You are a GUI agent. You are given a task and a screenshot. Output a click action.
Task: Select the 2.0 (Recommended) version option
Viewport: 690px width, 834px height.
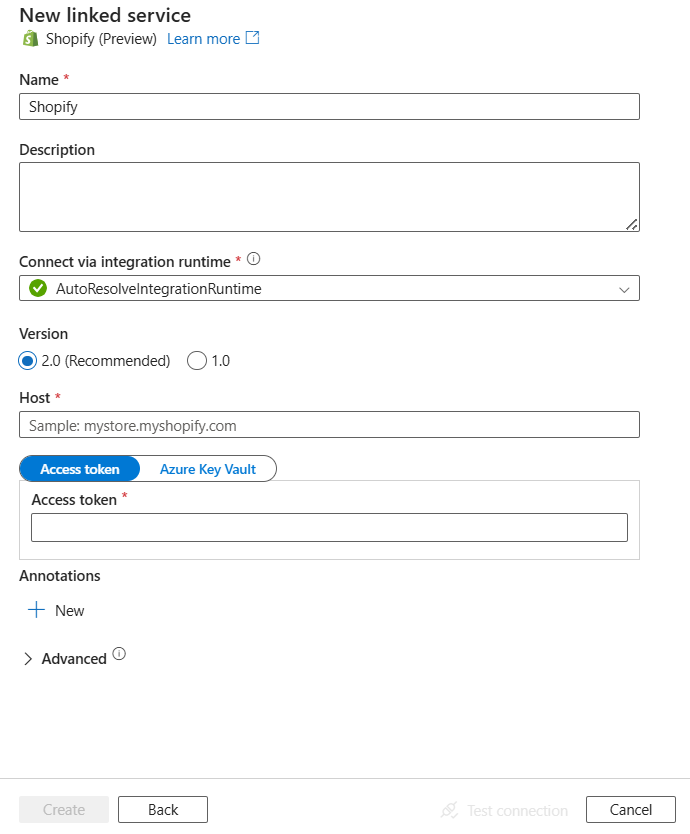point(28,360)
